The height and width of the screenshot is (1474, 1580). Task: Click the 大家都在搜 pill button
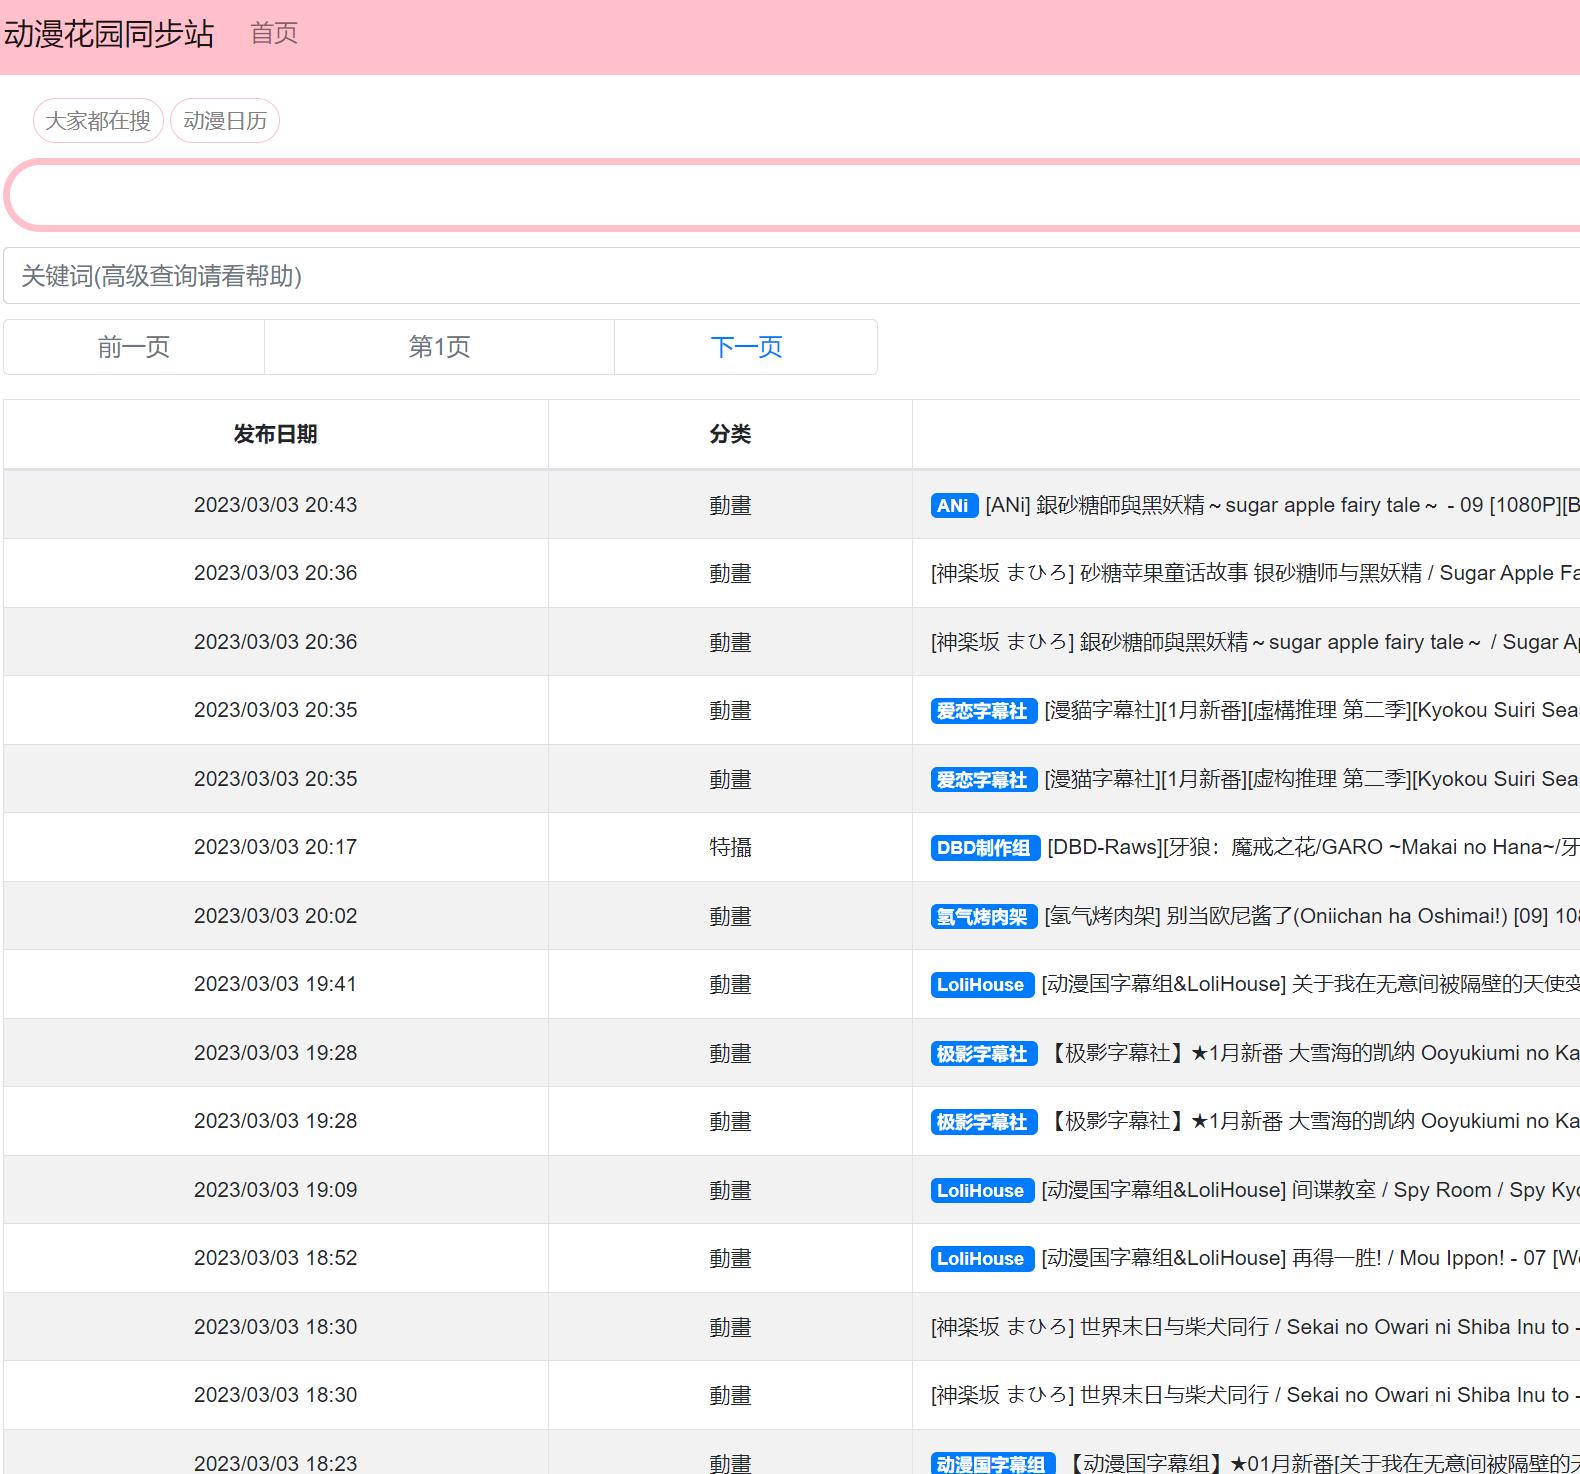(98, 121)
